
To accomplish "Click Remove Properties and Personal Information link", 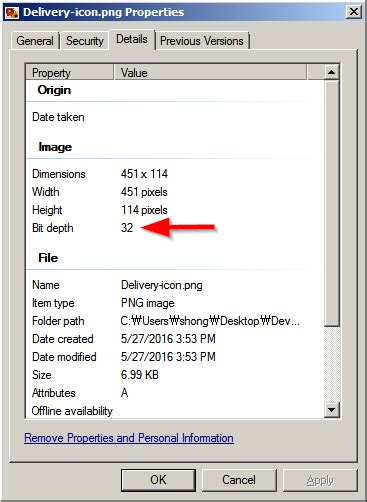I will pos(129,438).
